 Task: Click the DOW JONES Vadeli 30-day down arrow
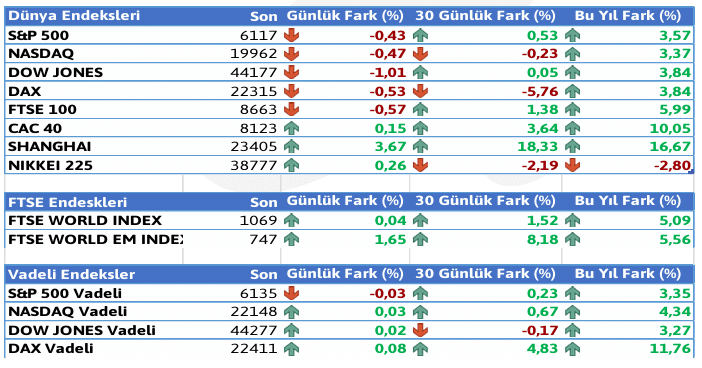pyautogui.click(x=420, y=330)
